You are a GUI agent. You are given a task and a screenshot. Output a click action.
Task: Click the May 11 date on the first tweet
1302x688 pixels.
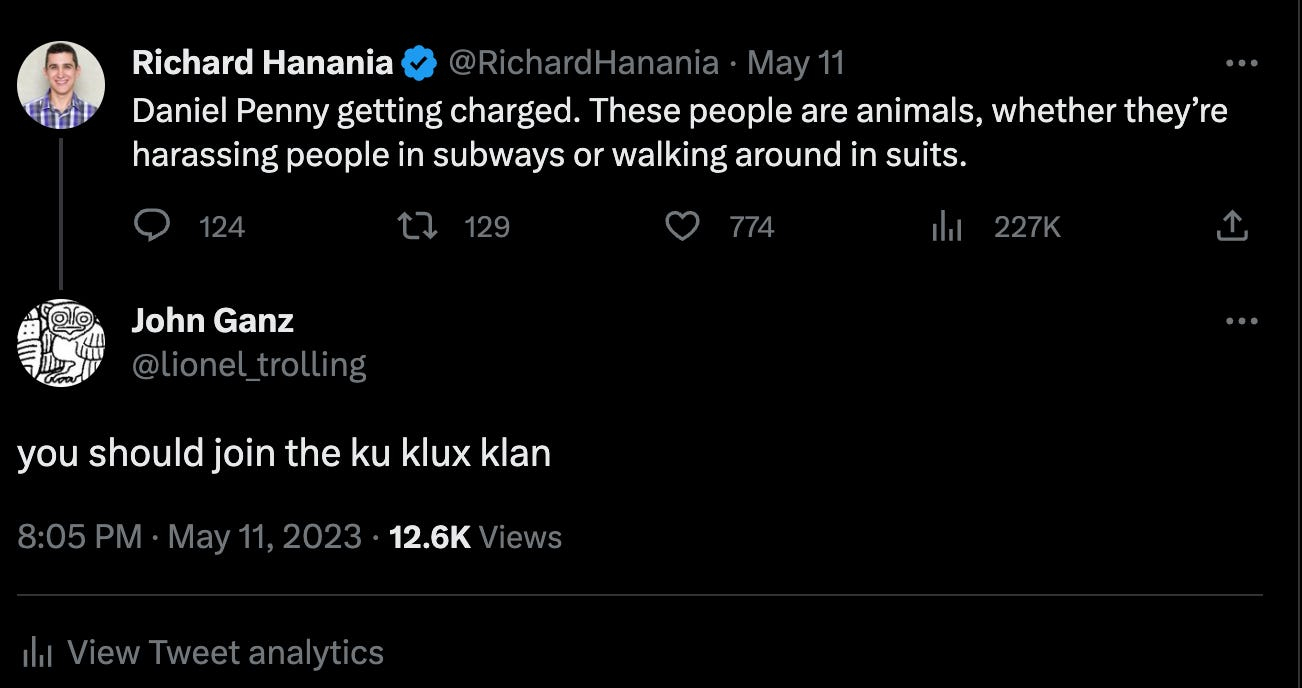coord(796,64)
